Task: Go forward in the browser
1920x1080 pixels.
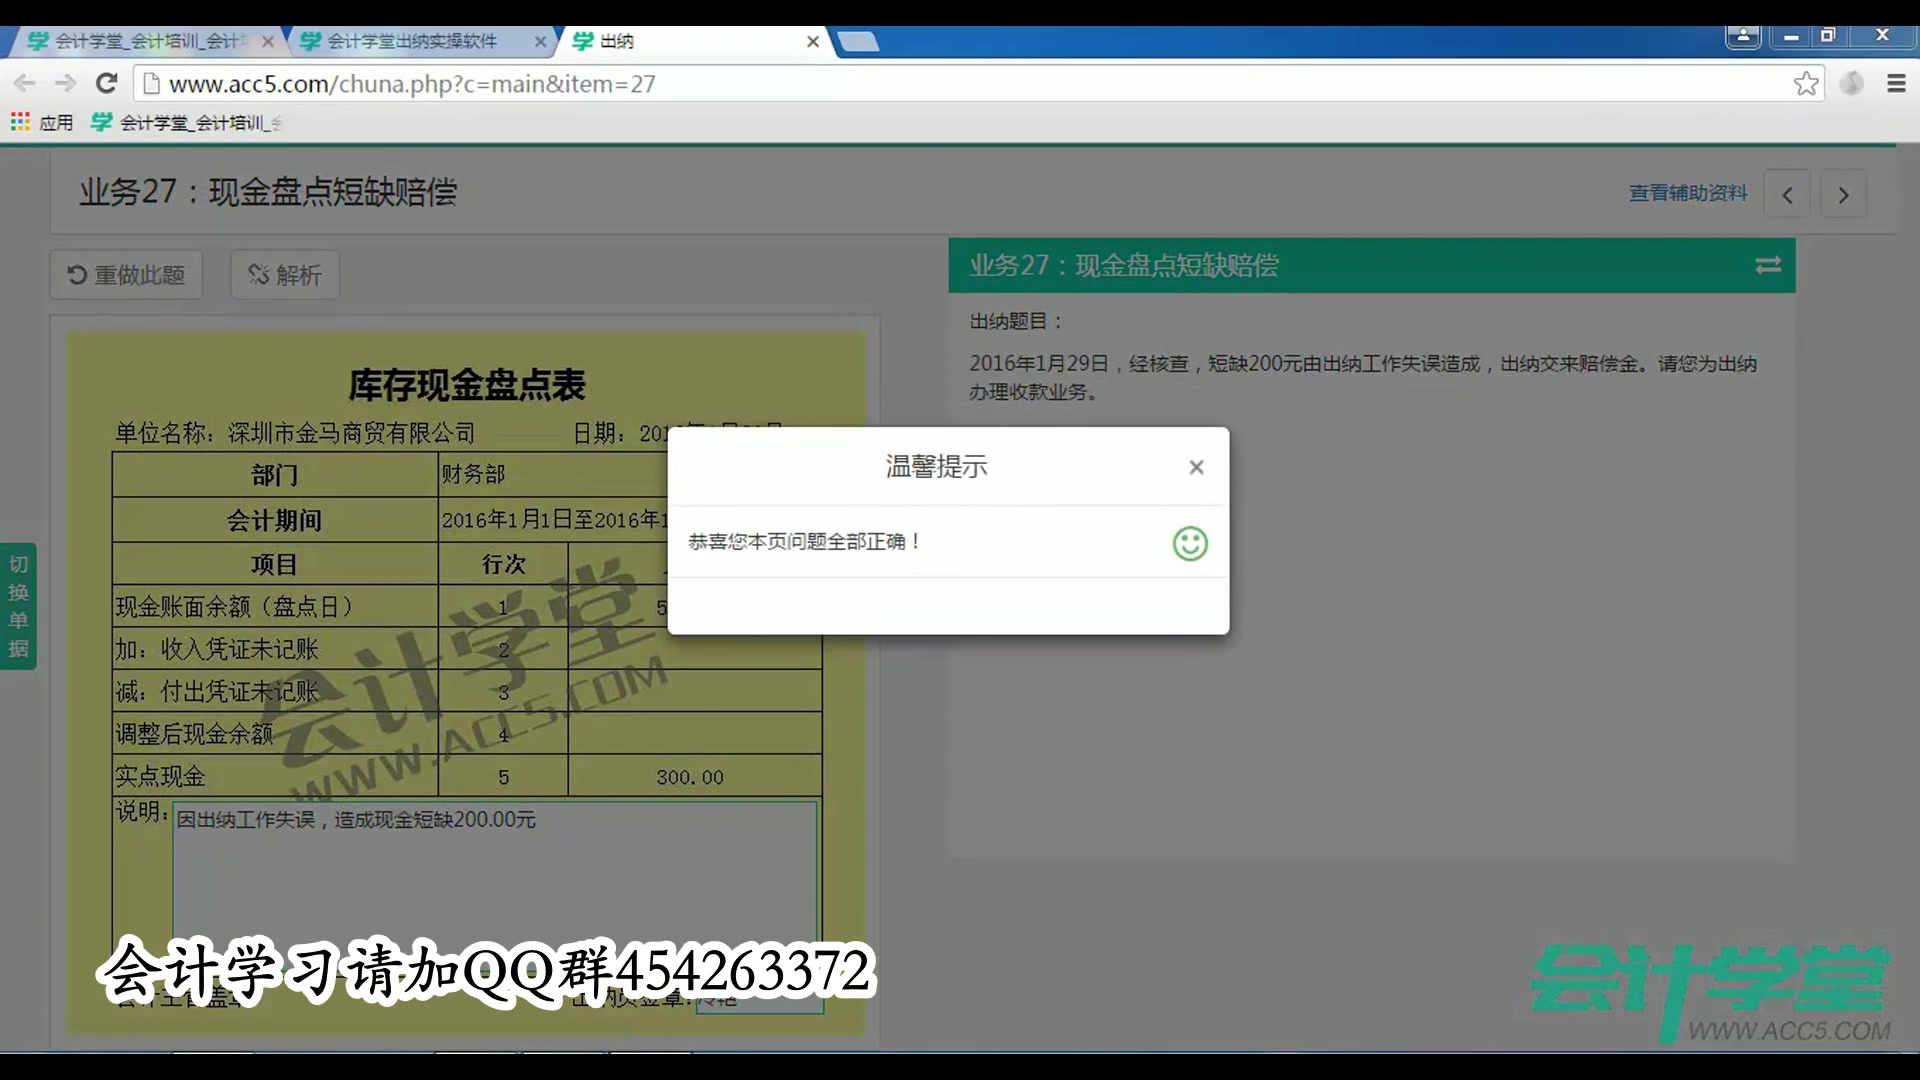Action: click(66, 83)
